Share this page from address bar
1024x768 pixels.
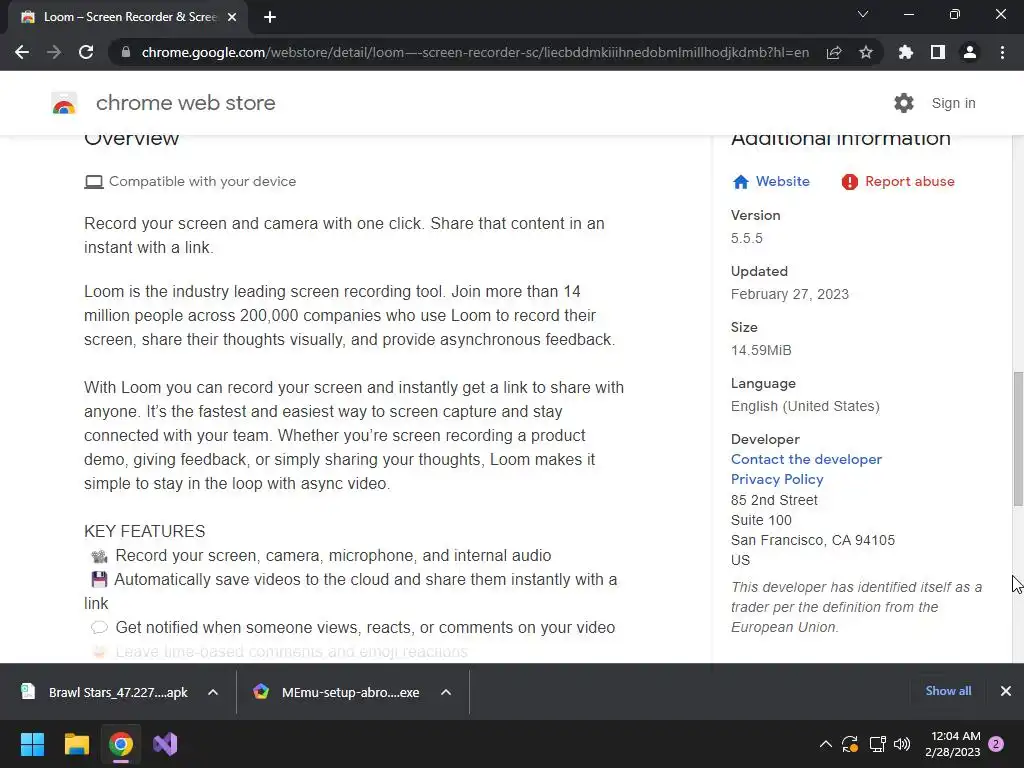(834, 52)
